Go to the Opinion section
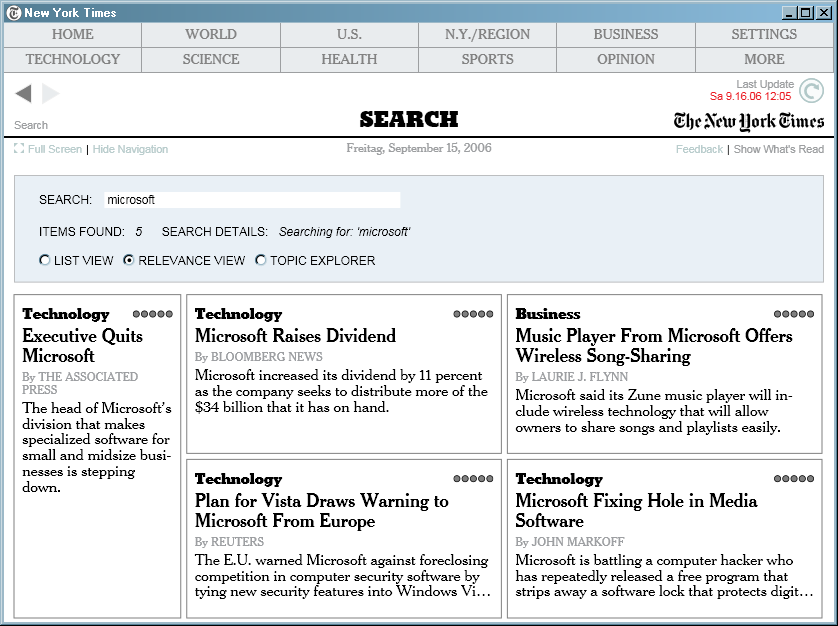This screenshot has height=626, width=838. pyautogui.click(x=626, y=59)
